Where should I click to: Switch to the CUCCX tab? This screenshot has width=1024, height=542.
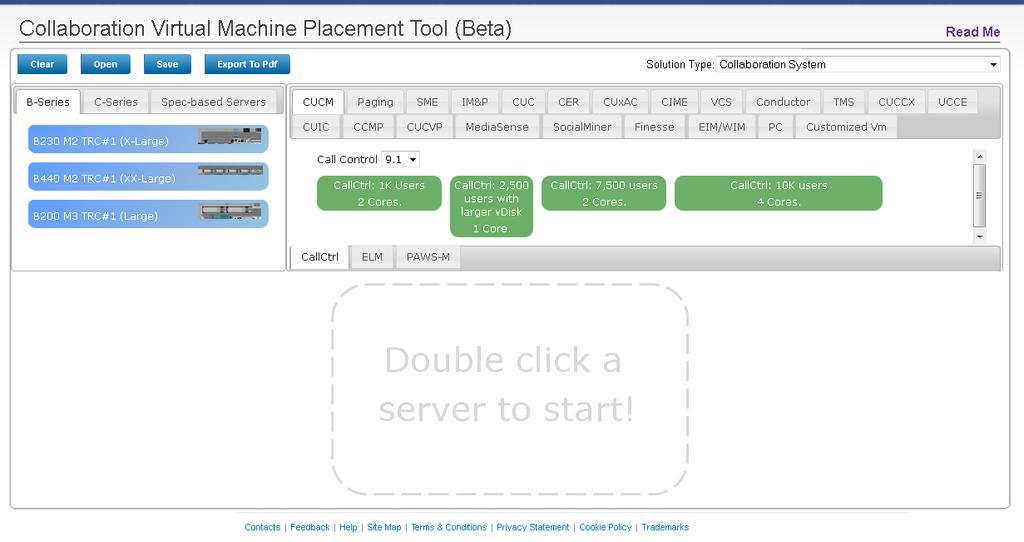[896, 102]
